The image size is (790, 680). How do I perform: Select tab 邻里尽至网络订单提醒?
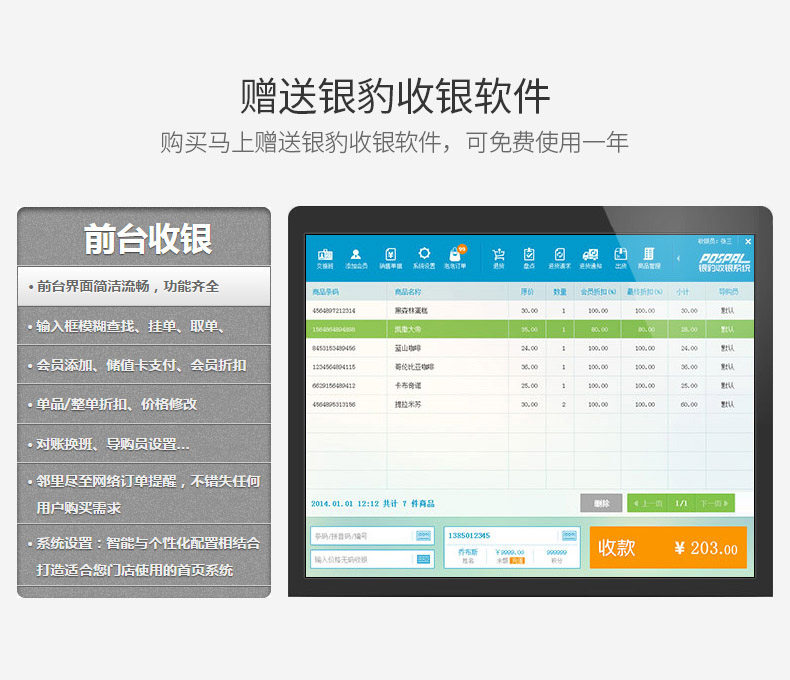pyautogui.click(x=144, y=494)
